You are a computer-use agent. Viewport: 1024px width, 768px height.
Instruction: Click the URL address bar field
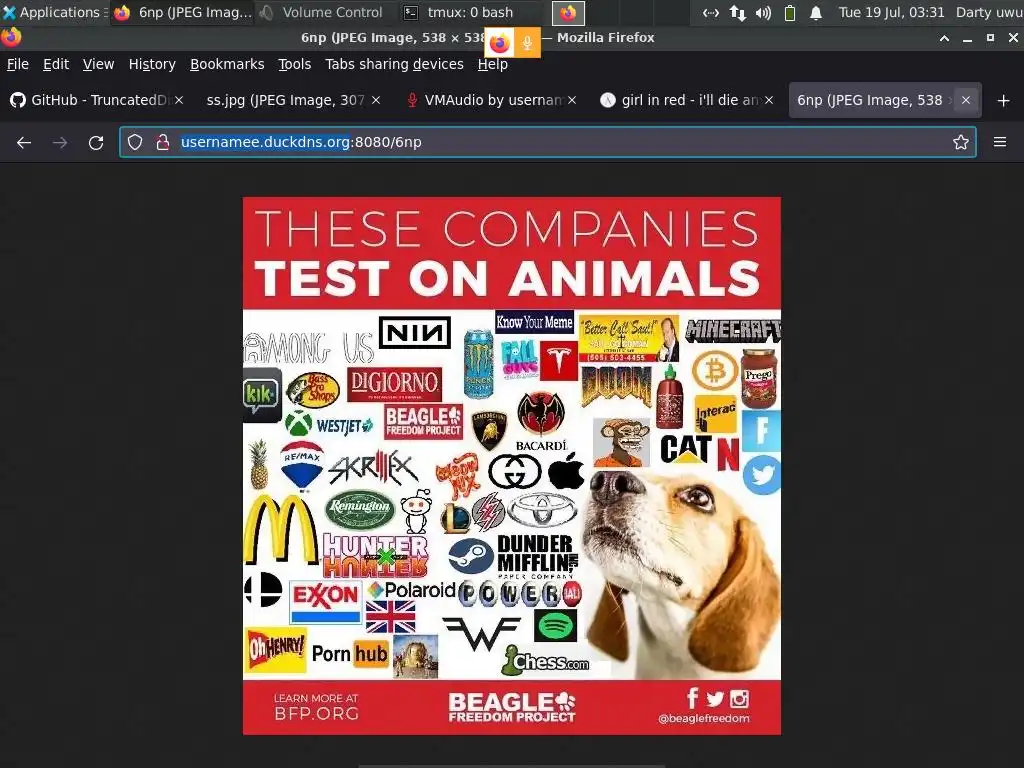coord(547,142)
